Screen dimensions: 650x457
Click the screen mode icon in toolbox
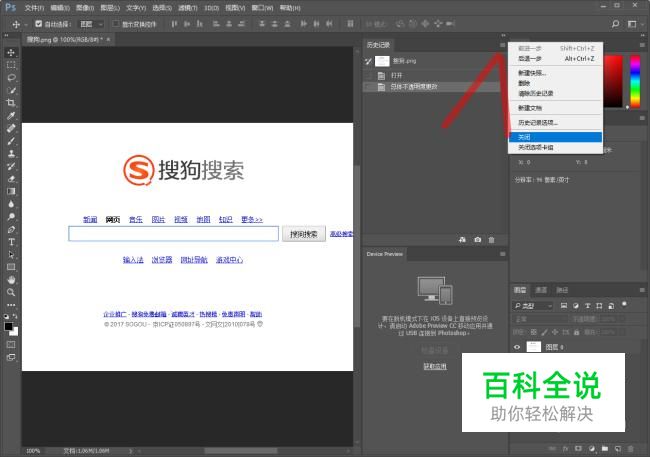(x=11, y=357)
